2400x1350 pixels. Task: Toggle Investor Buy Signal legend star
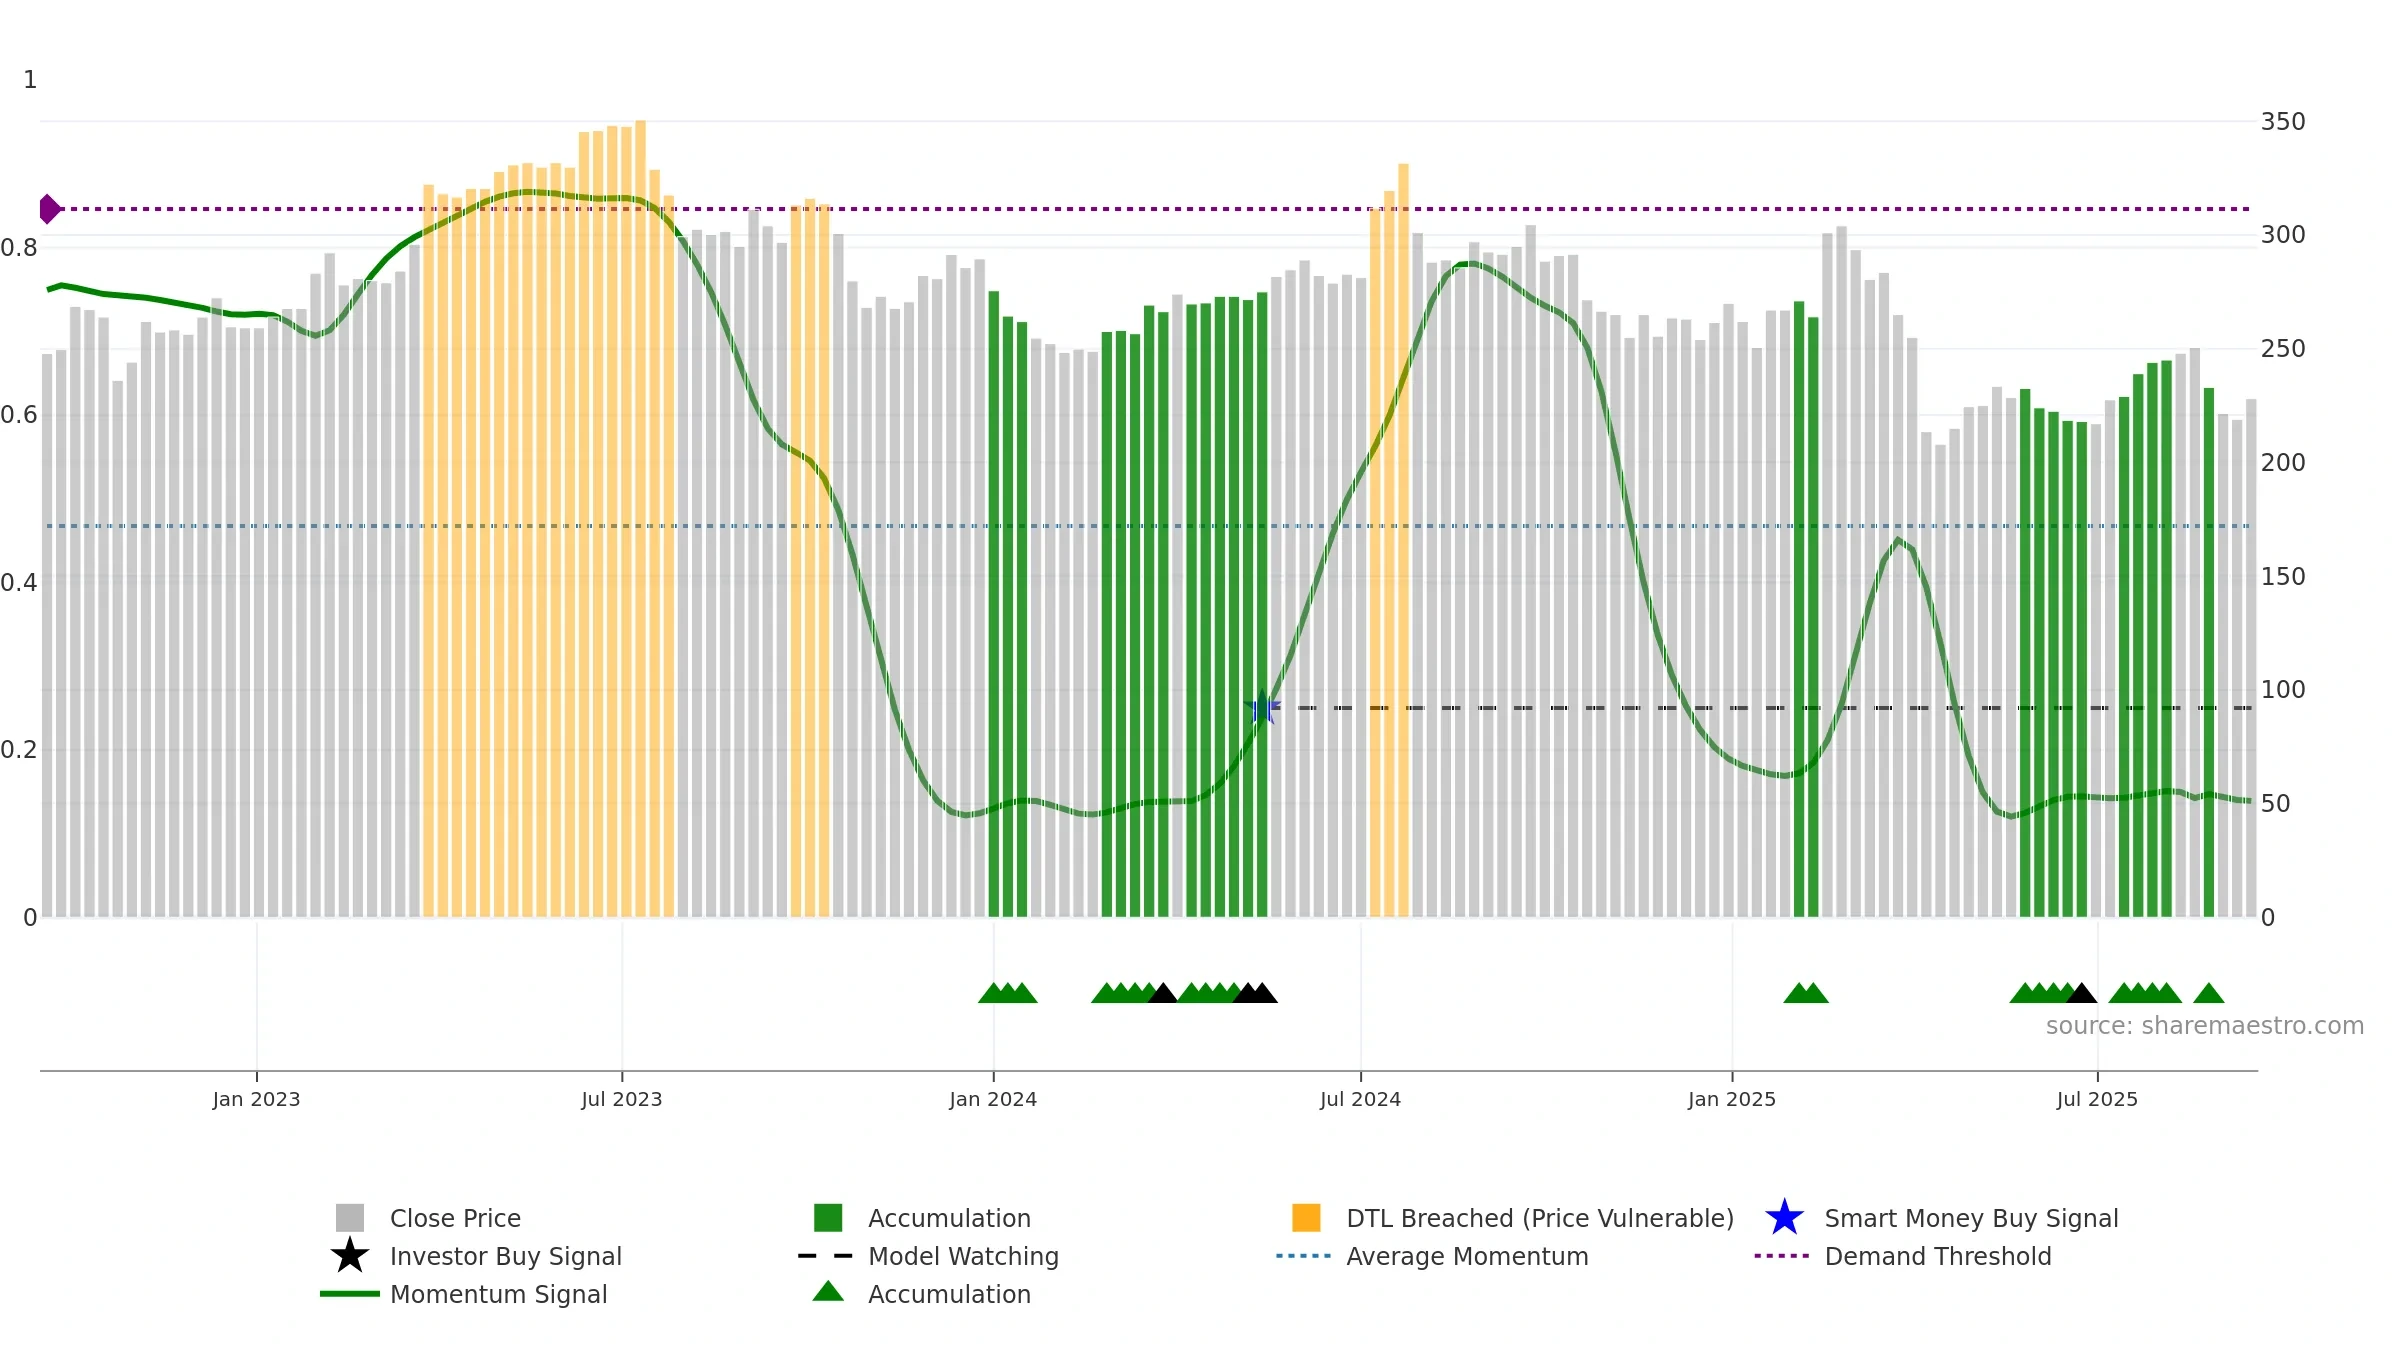pyautogui.click(x=350, y=1256)
